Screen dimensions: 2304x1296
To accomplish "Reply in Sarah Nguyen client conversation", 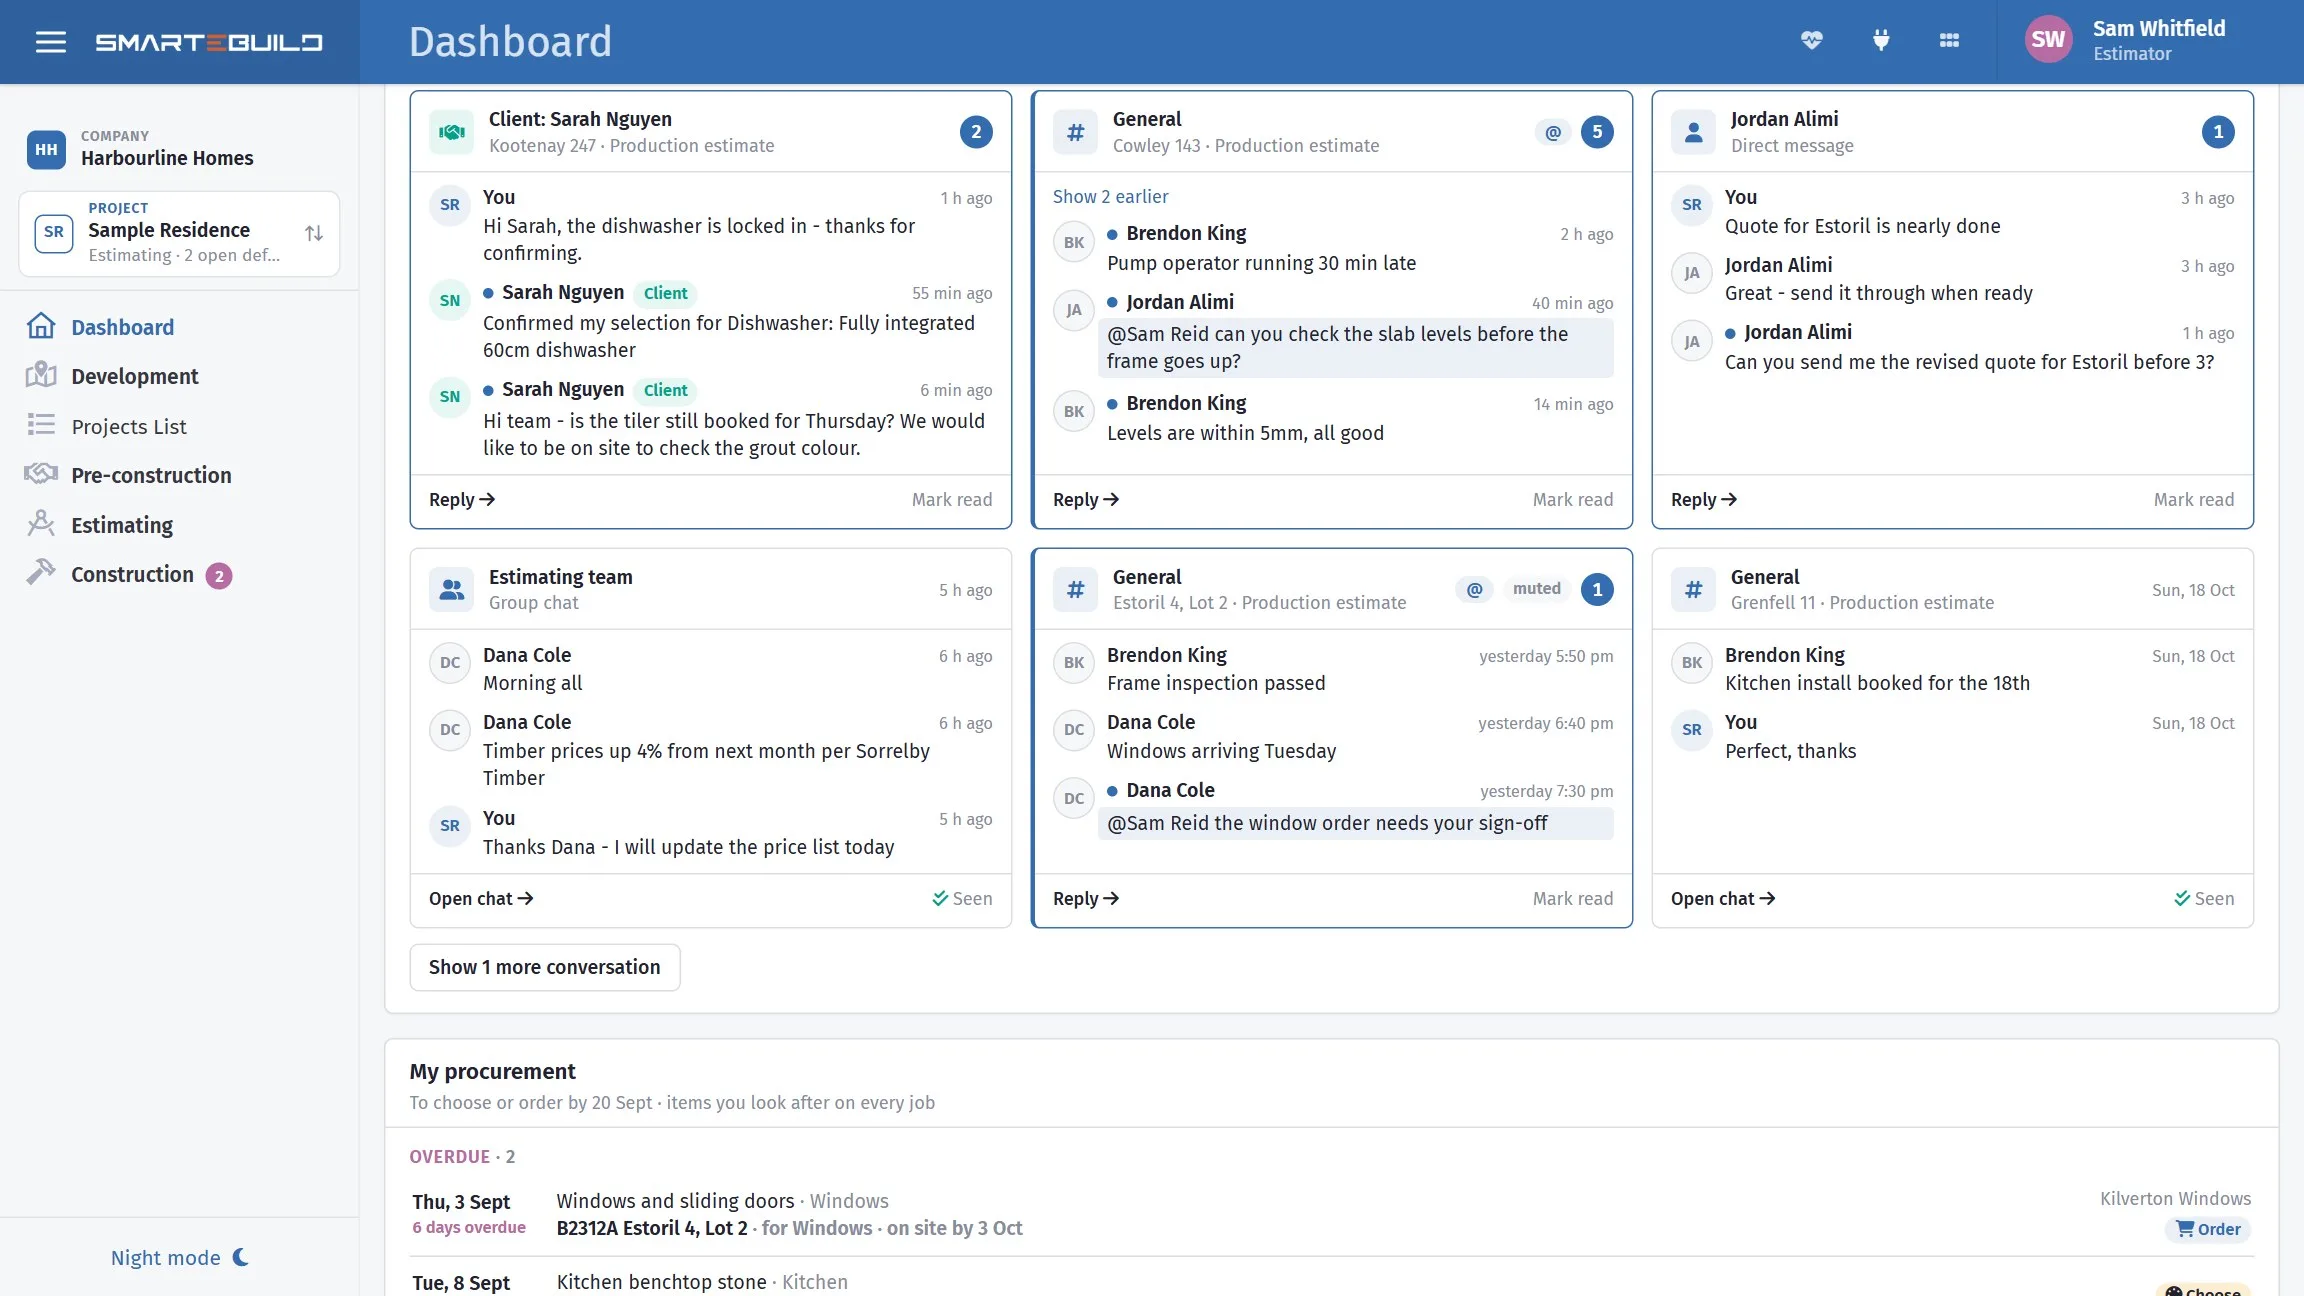I will pos(462,500).
